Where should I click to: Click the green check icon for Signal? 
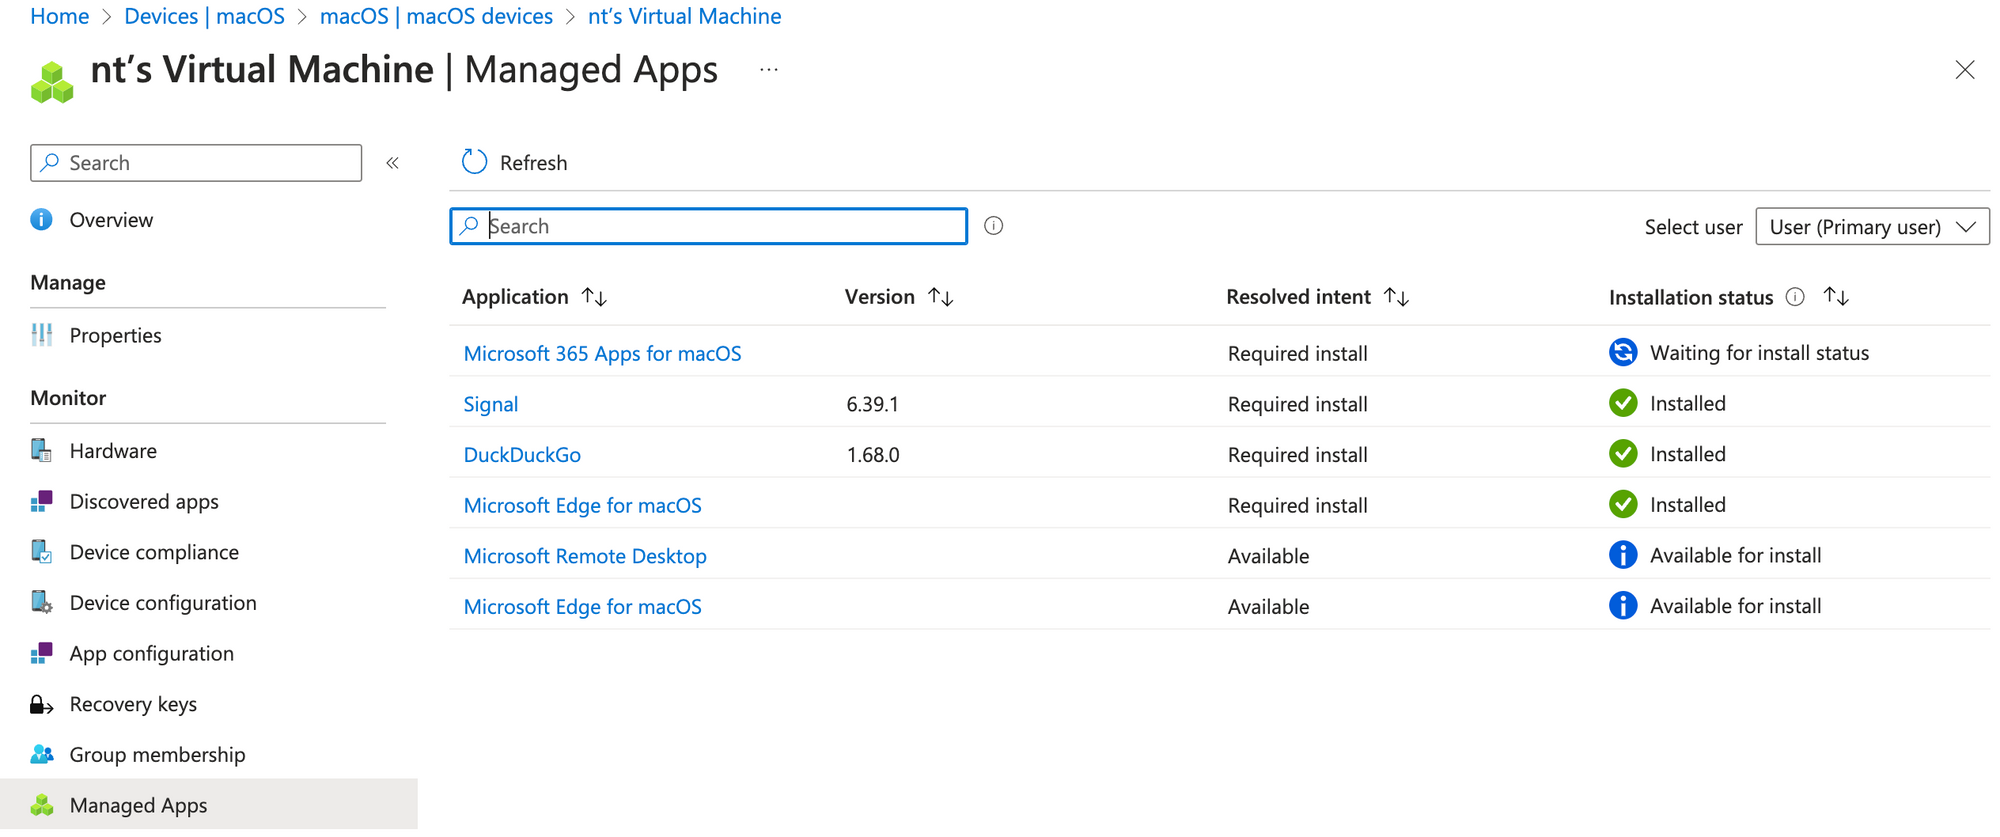point(1623,403)
